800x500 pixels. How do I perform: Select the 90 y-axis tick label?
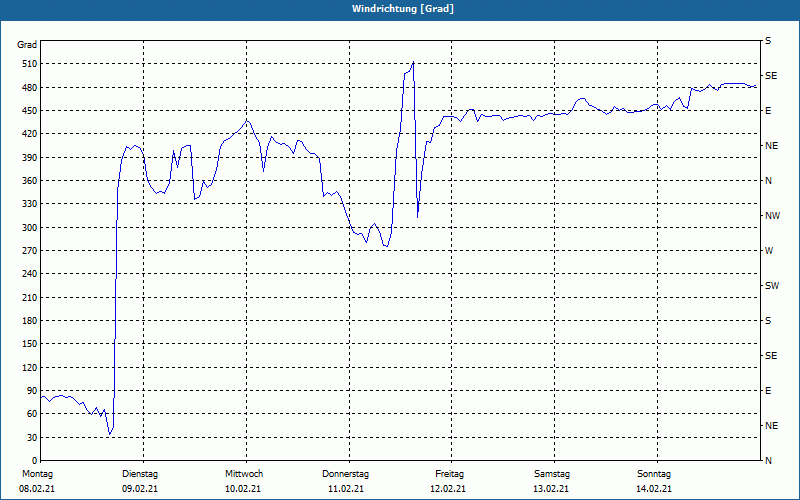click(32, 391)
